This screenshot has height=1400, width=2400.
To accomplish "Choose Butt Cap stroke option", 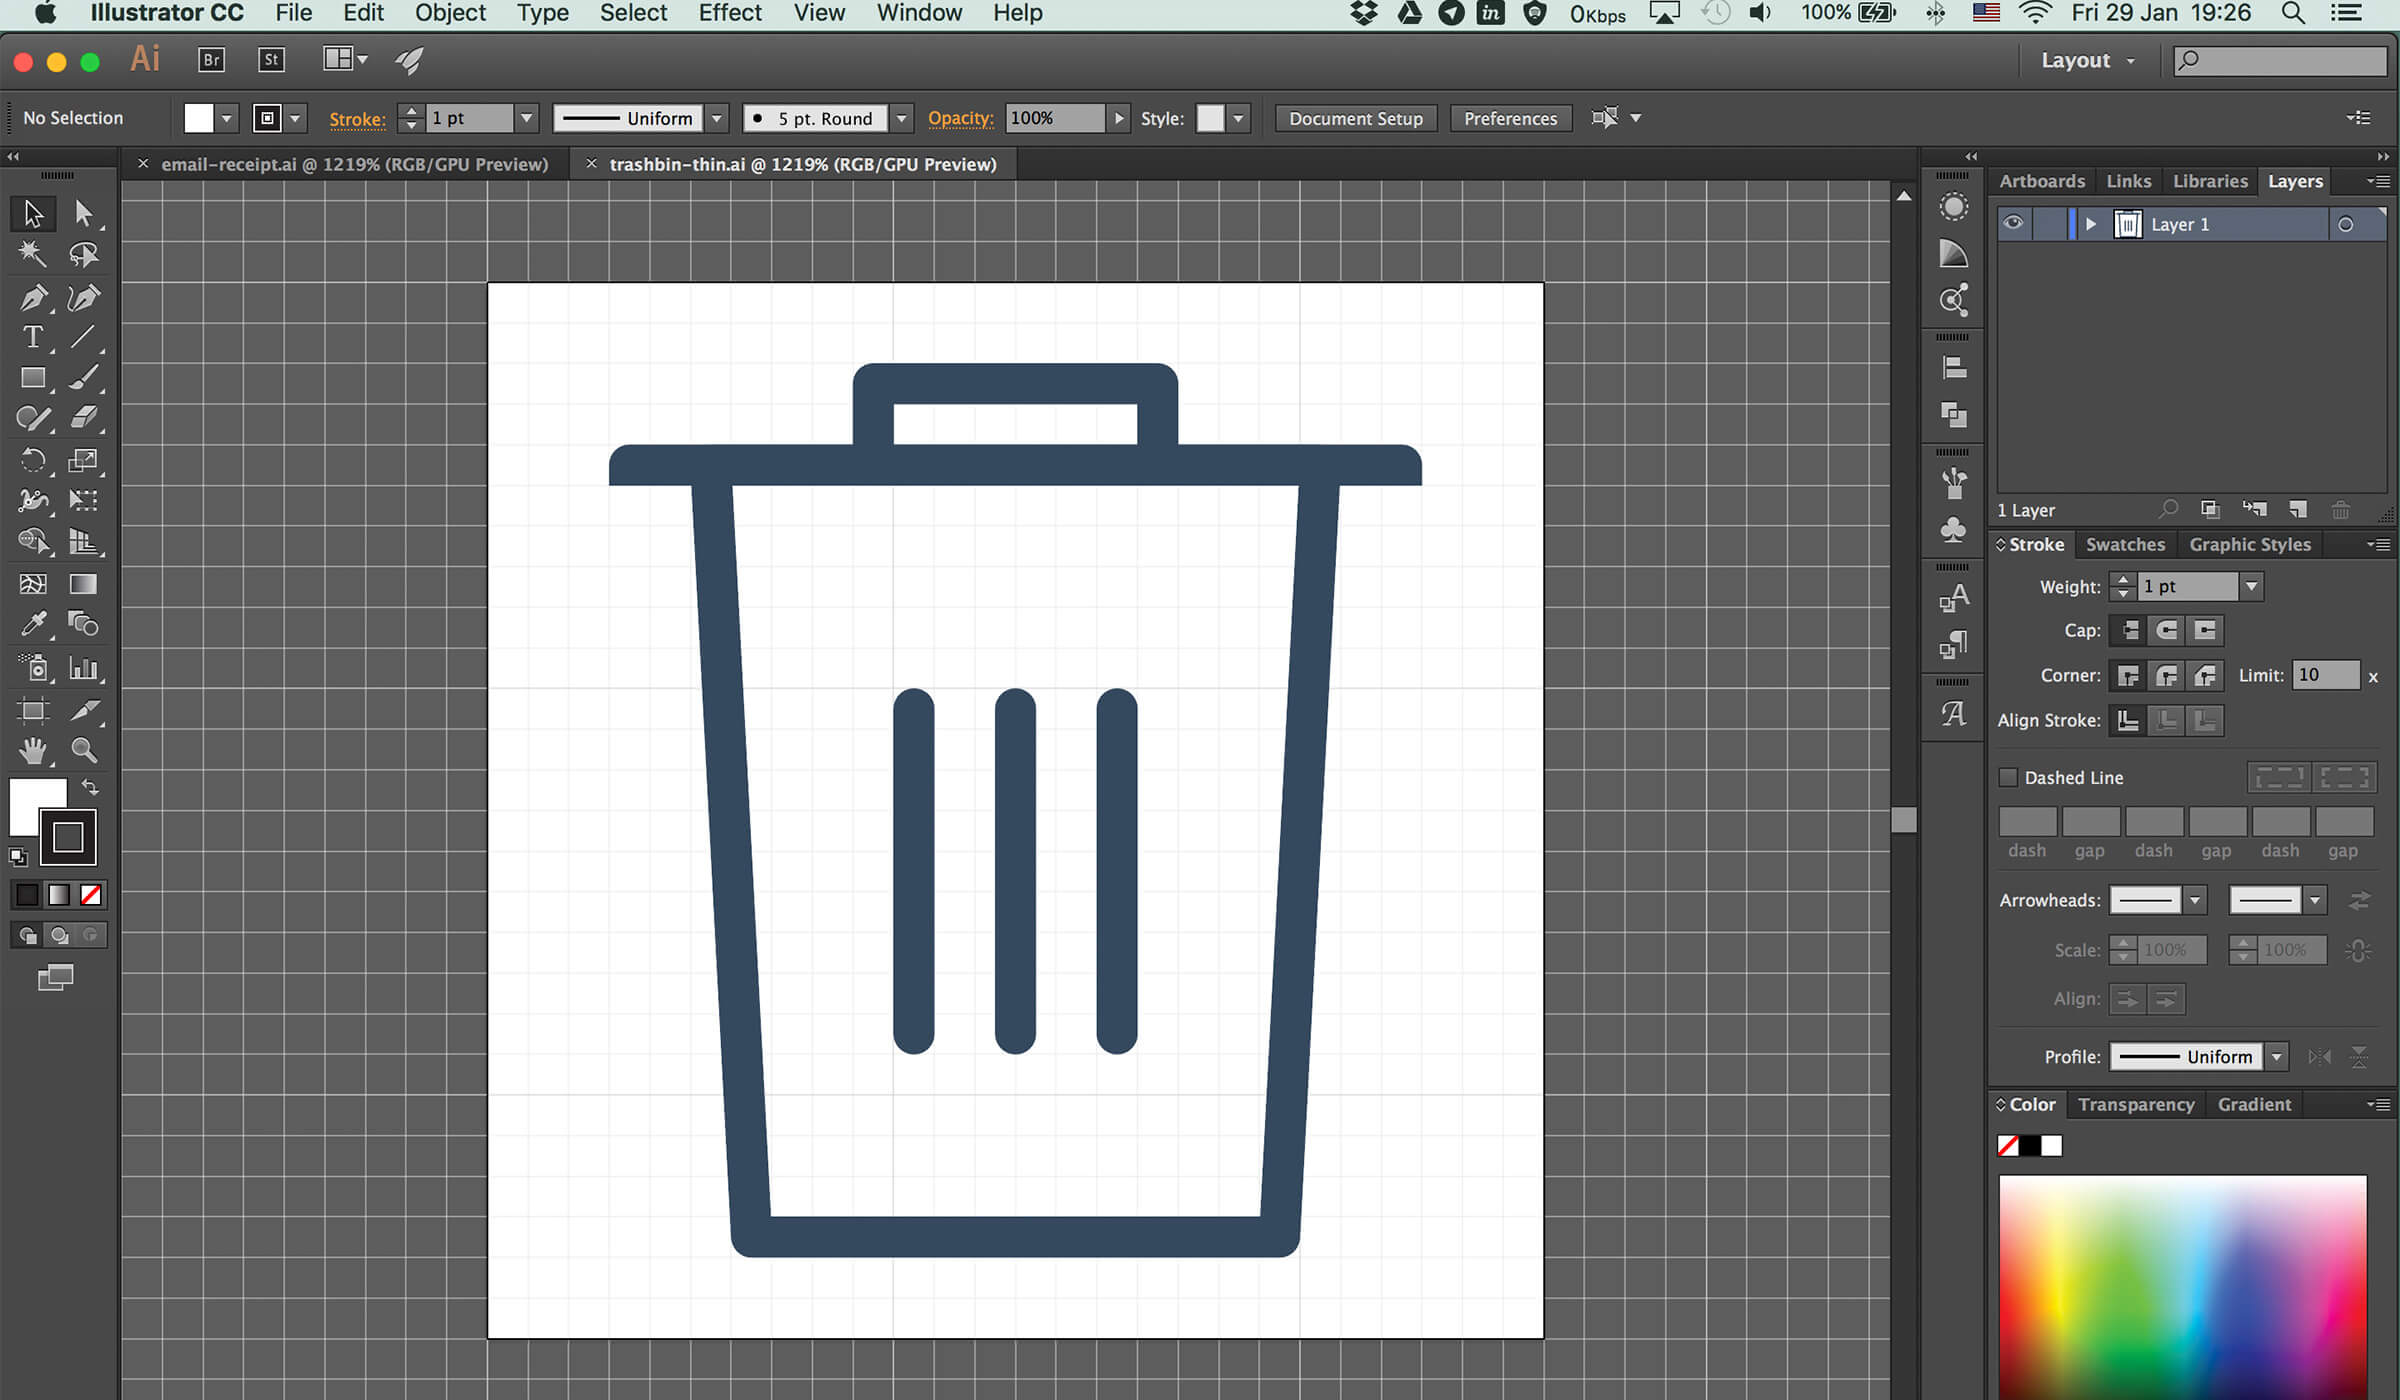I will (x=2129, y=630).
